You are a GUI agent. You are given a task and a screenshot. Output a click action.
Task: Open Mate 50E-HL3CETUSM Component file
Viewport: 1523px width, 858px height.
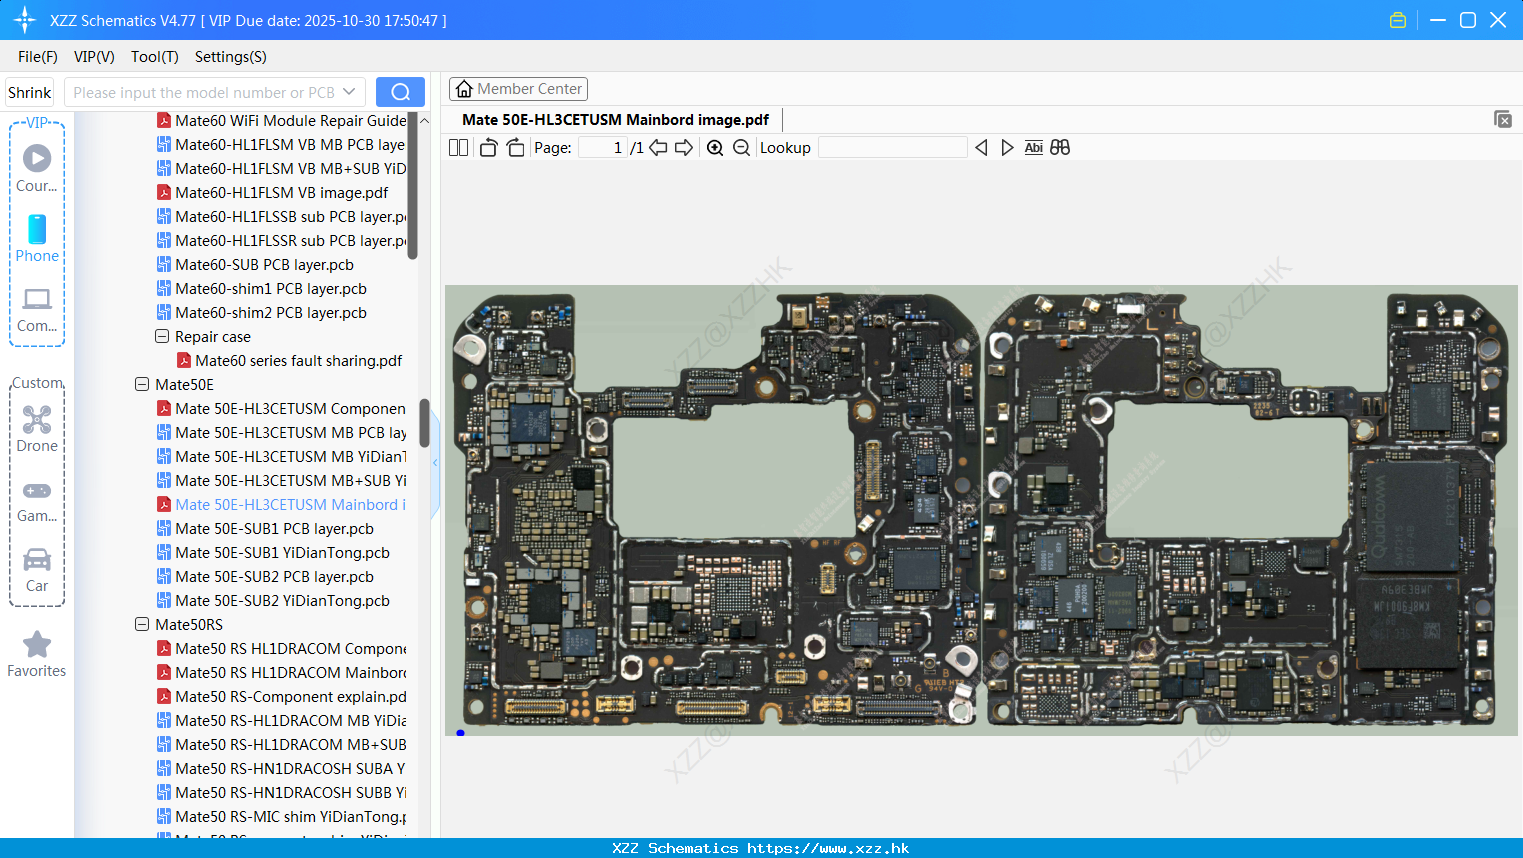coord(281,409)
